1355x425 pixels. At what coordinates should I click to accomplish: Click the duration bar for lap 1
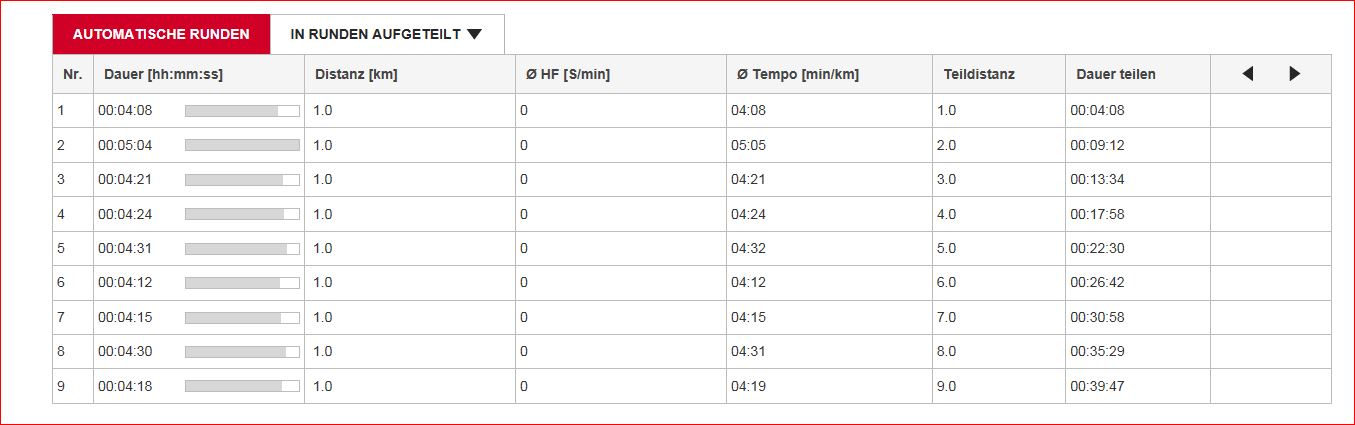pos(242,111)
